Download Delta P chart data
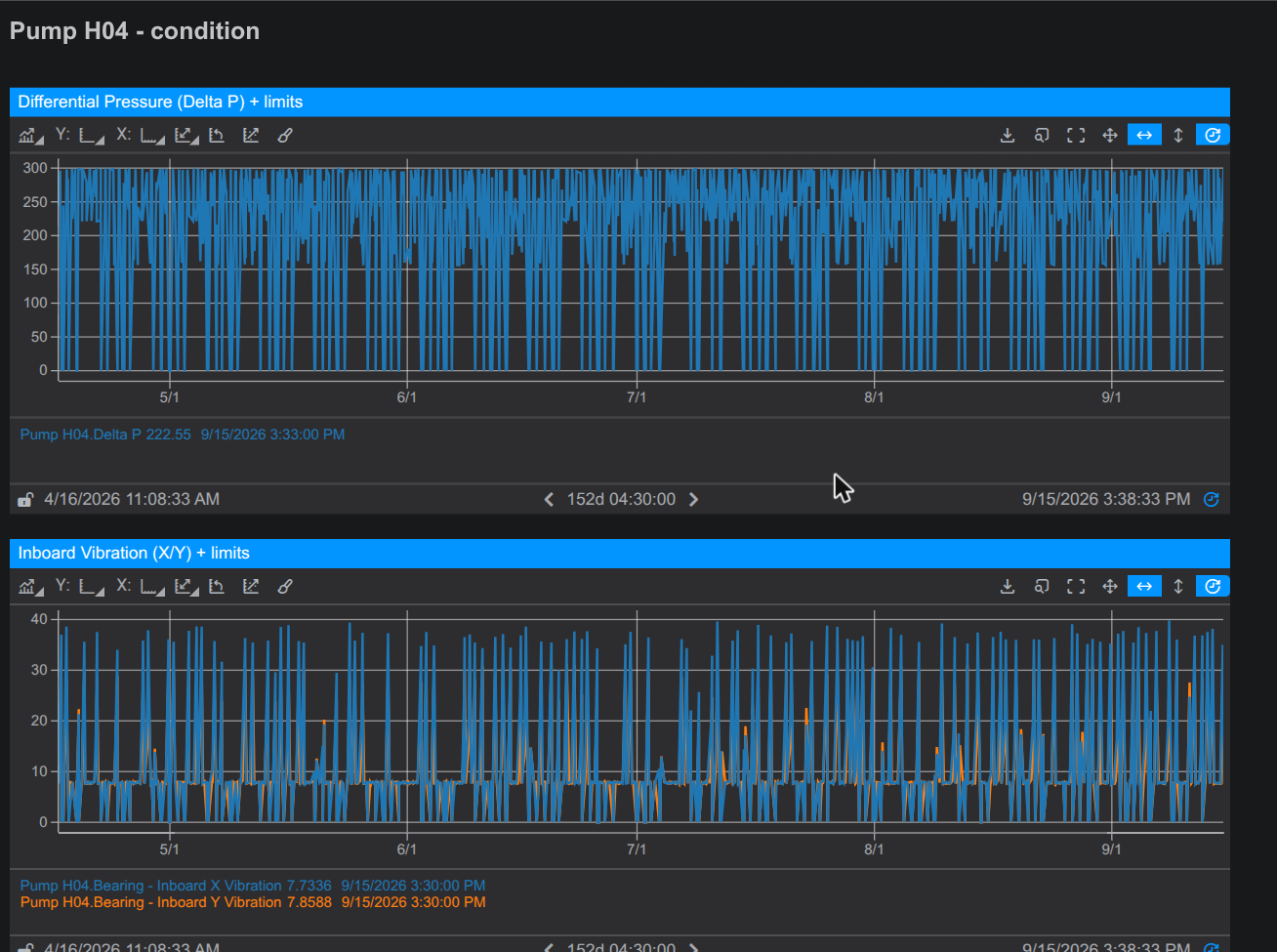This screenshot has height=952, width=1277. (x=1008, y=135)
